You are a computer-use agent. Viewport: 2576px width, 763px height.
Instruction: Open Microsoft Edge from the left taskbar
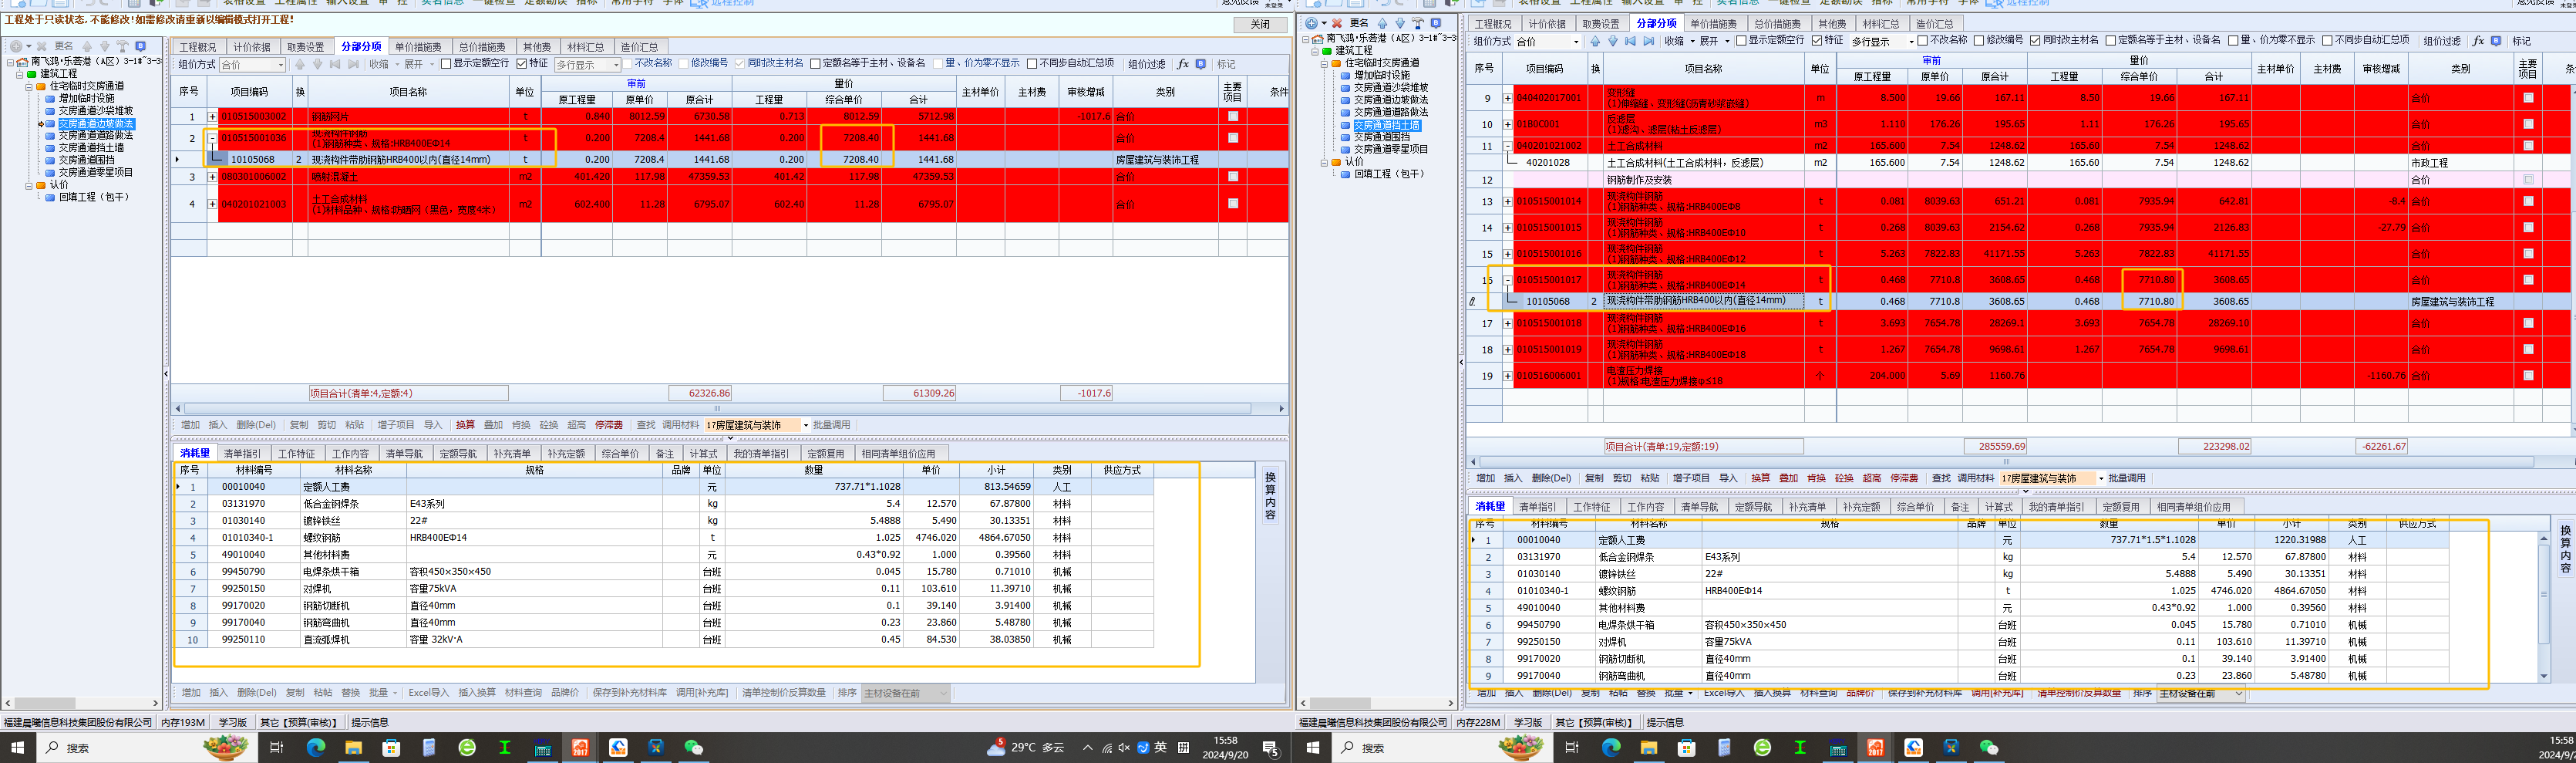coord(316,747)
